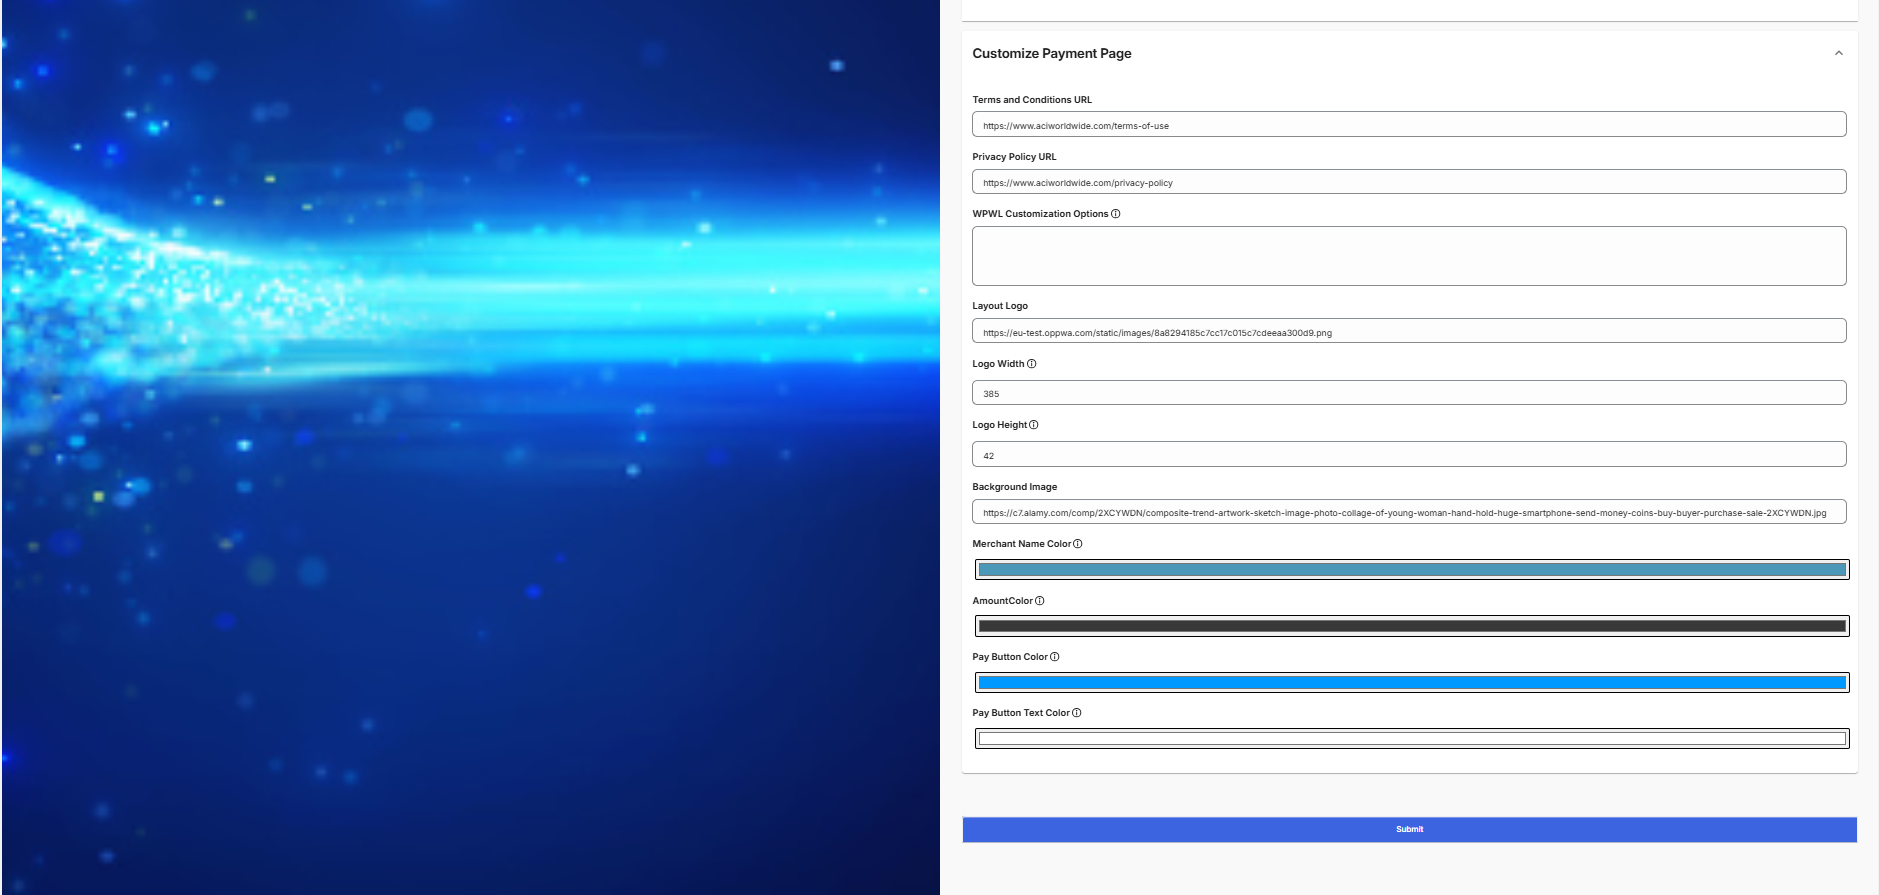Click the Background Image label

coord(1015,487)
